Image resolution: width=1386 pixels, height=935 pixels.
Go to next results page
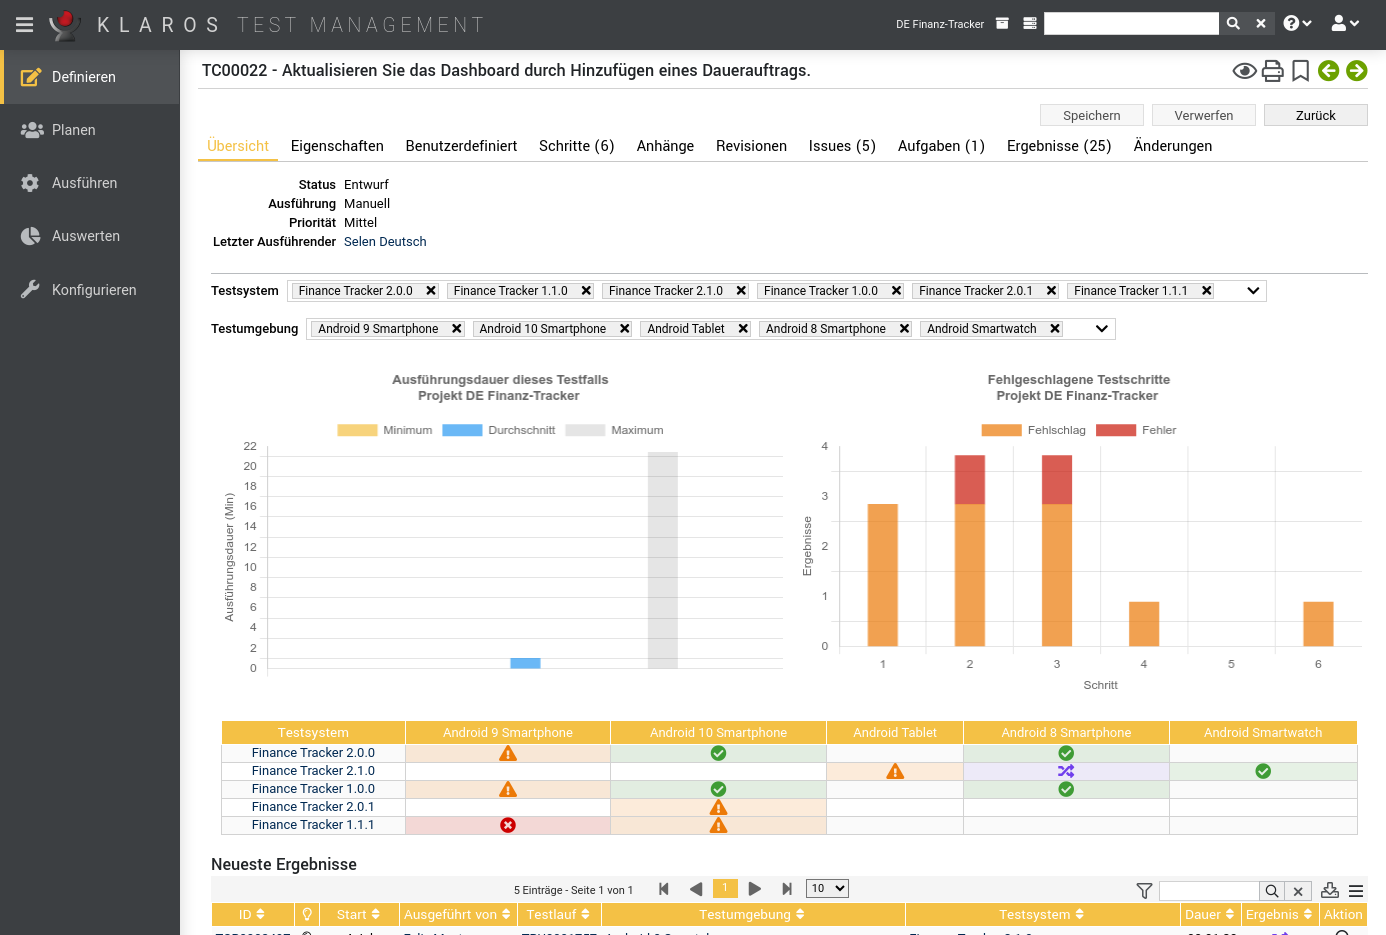point(755,889)
